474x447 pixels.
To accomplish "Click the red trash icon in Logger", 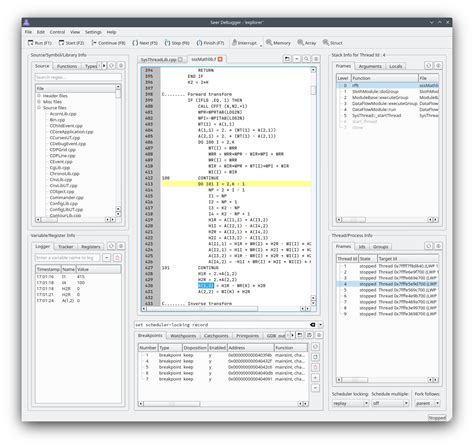I will click(117, 258).
